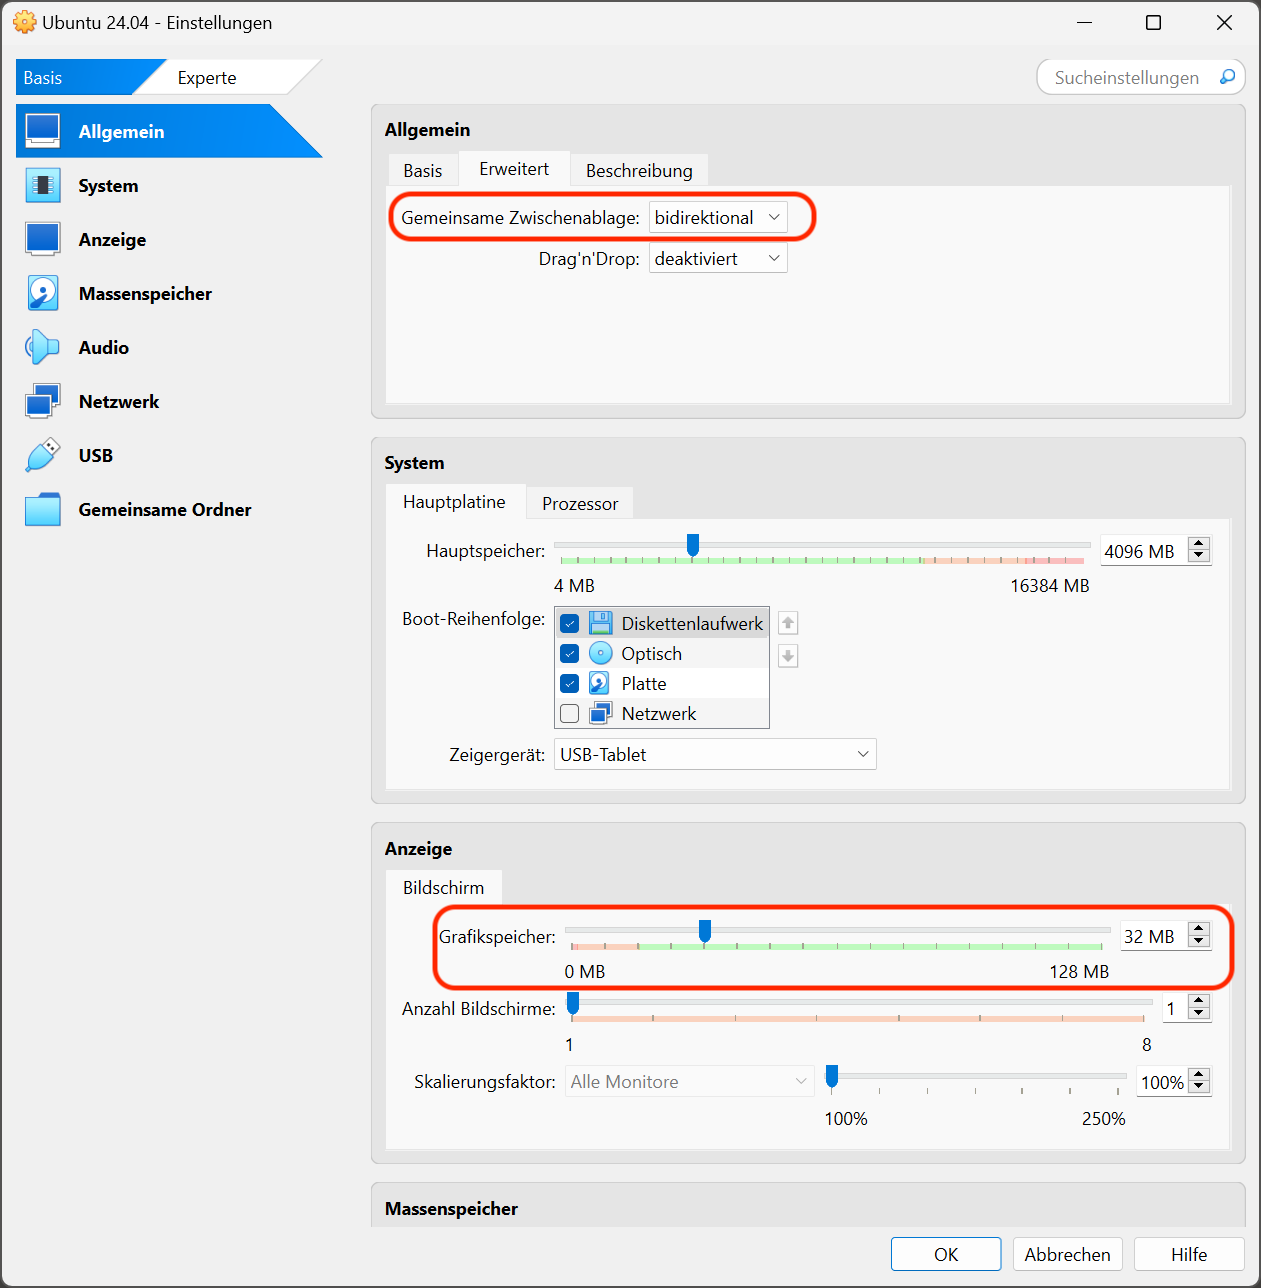Increase Hauptspeicher with up spinner
The image size is (1261, 1288).
1199,544
